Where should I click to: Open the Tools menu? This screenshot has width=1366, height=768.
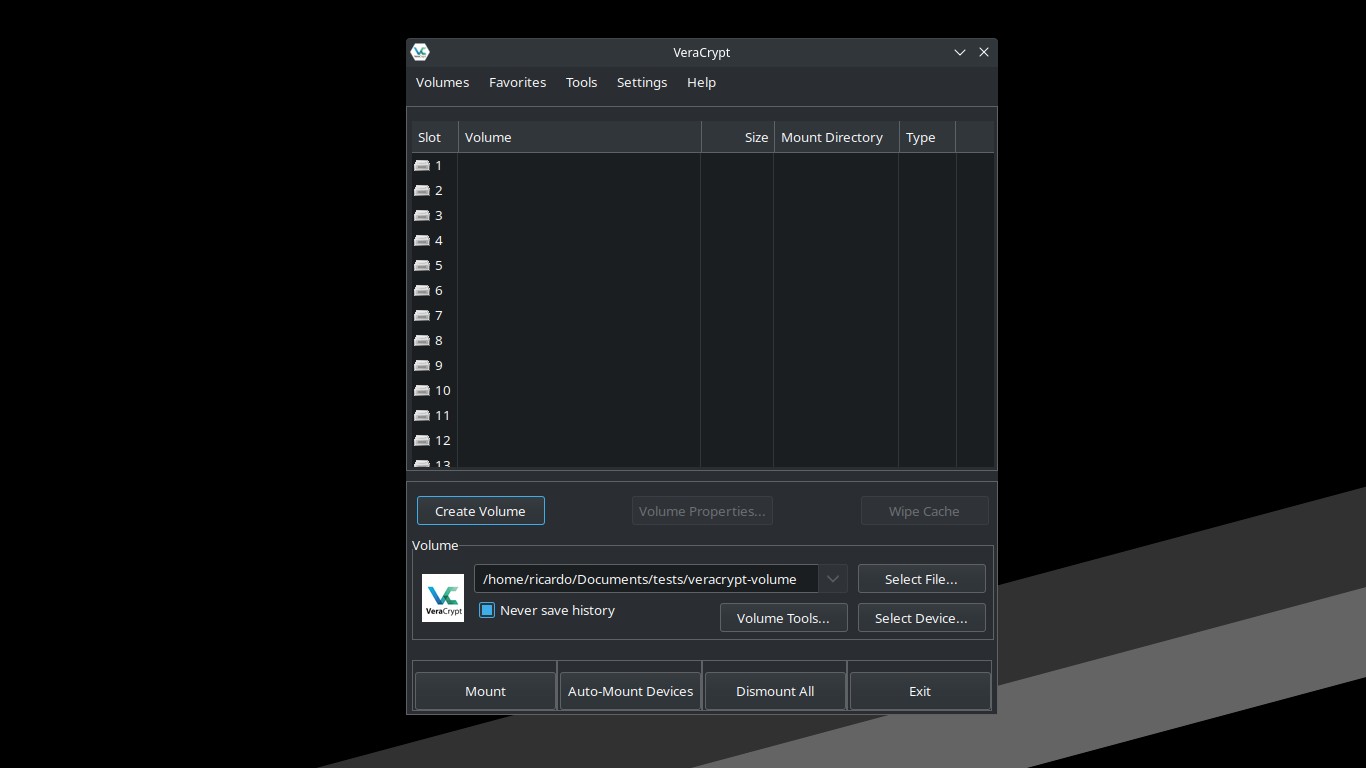(x=581, y=83)
